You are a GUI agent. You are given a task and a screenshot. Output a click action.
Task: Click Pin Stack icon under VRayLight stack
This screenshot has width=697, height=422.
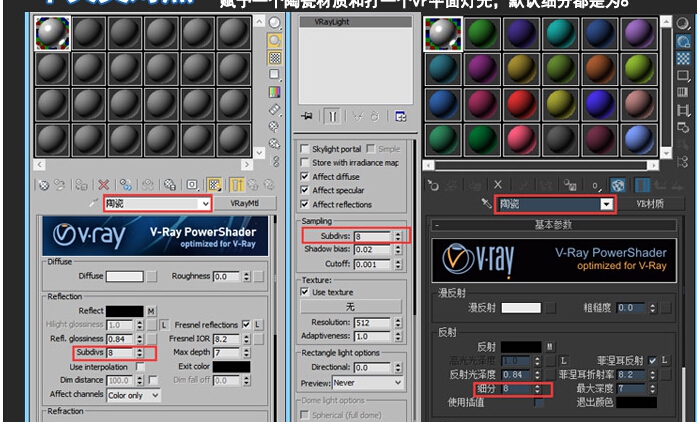(307, 116)
